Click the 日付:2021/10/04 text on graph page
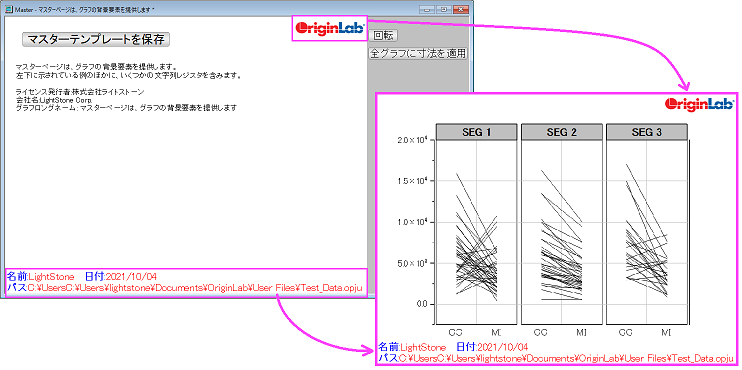Viewport: 742px width, 370px height. tap(492, 347)
